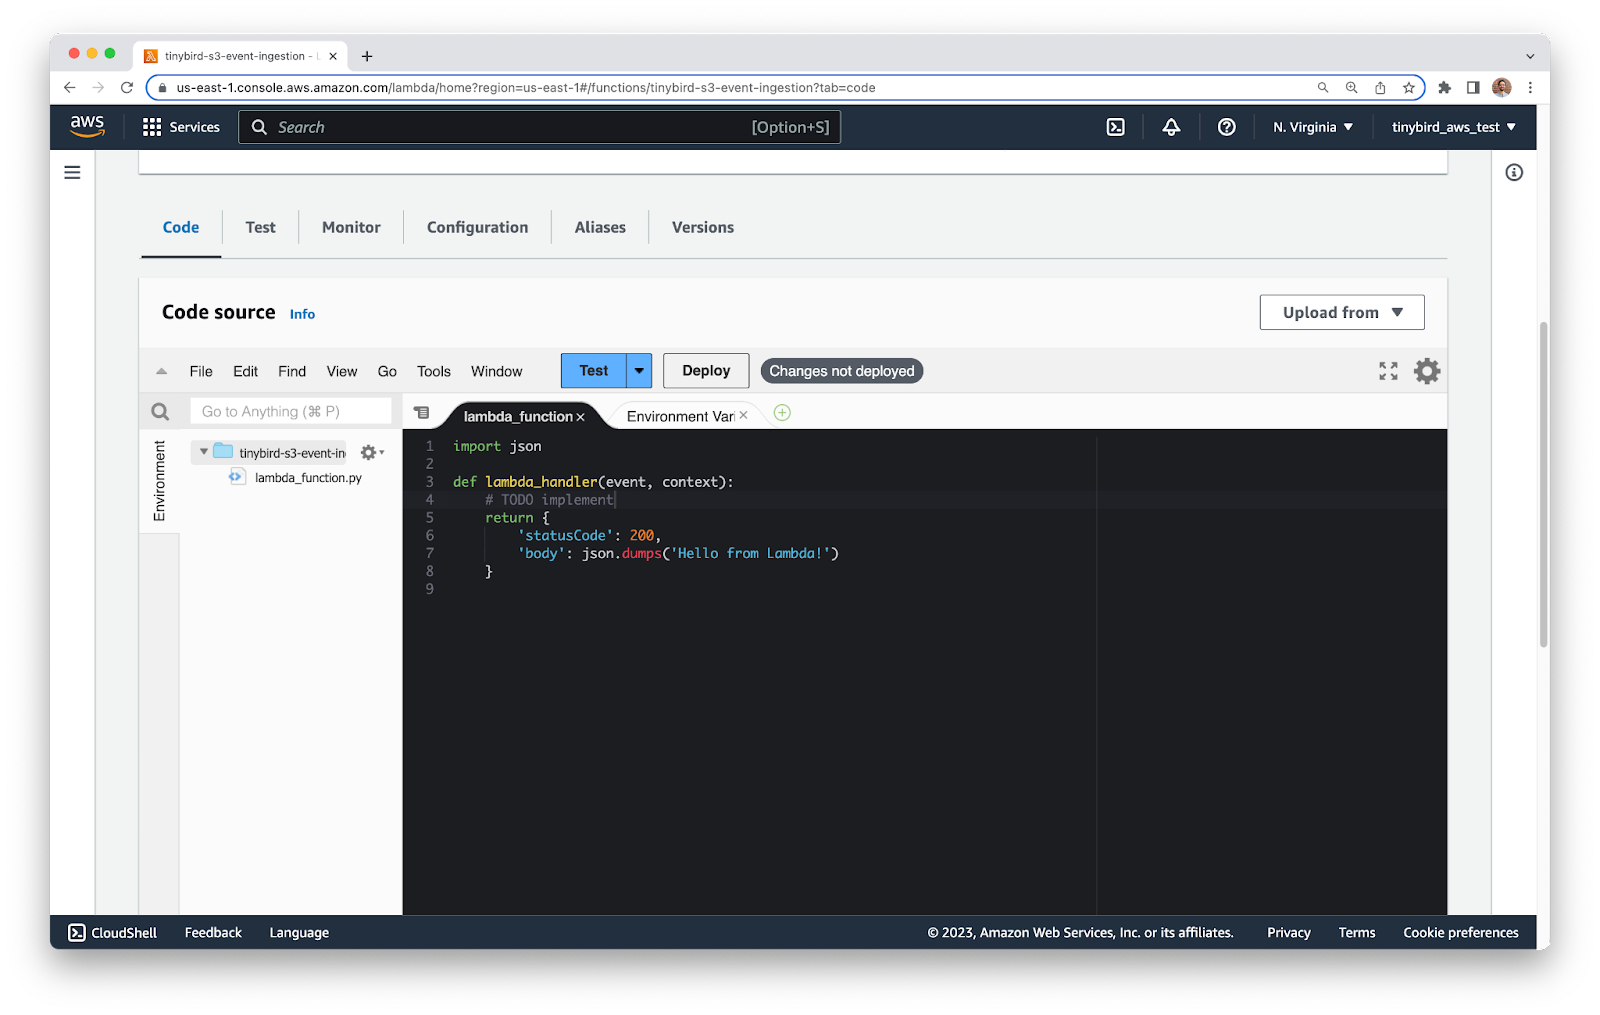Switch to the Configuration tab
This screenshot has height=1015, width=1600.
(x=477, y=227)
